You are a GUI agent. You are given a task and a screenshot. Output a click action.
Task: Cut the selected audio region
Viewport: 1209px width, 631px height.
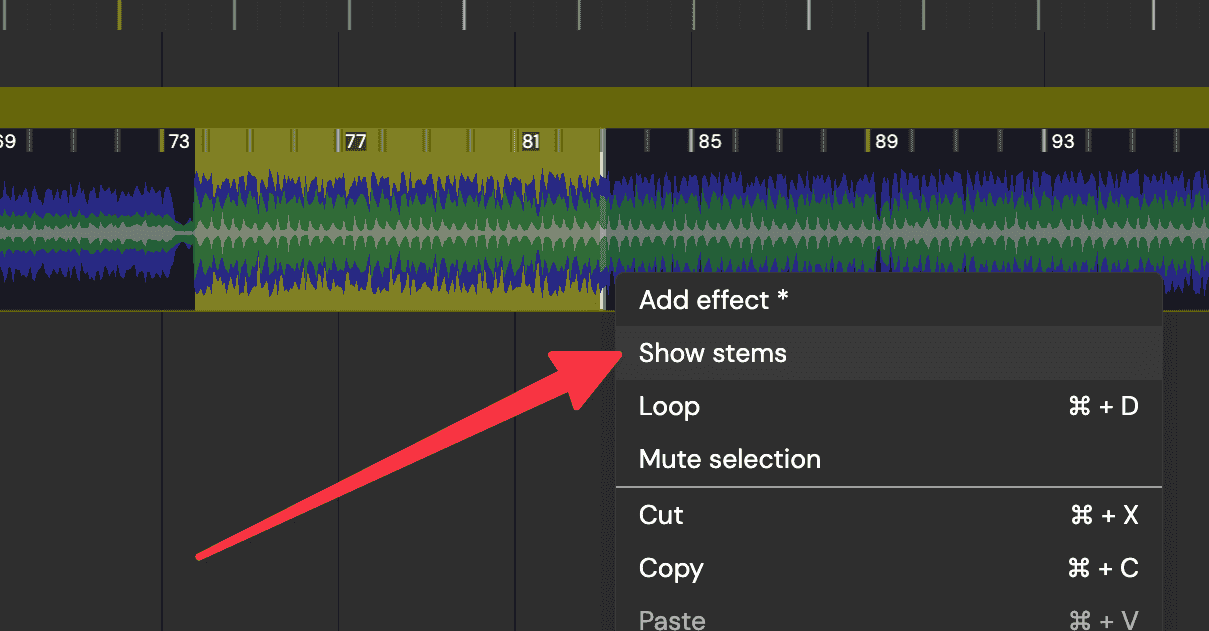tap(660, 515)
